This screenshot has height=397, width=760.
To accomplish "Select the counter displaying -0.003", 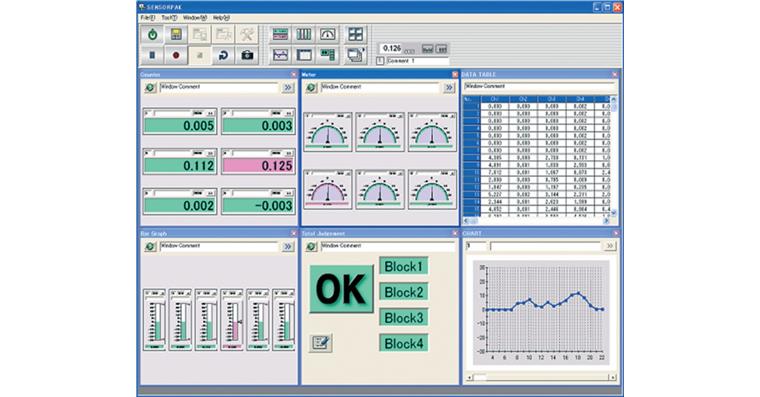I will click(258, 201).
